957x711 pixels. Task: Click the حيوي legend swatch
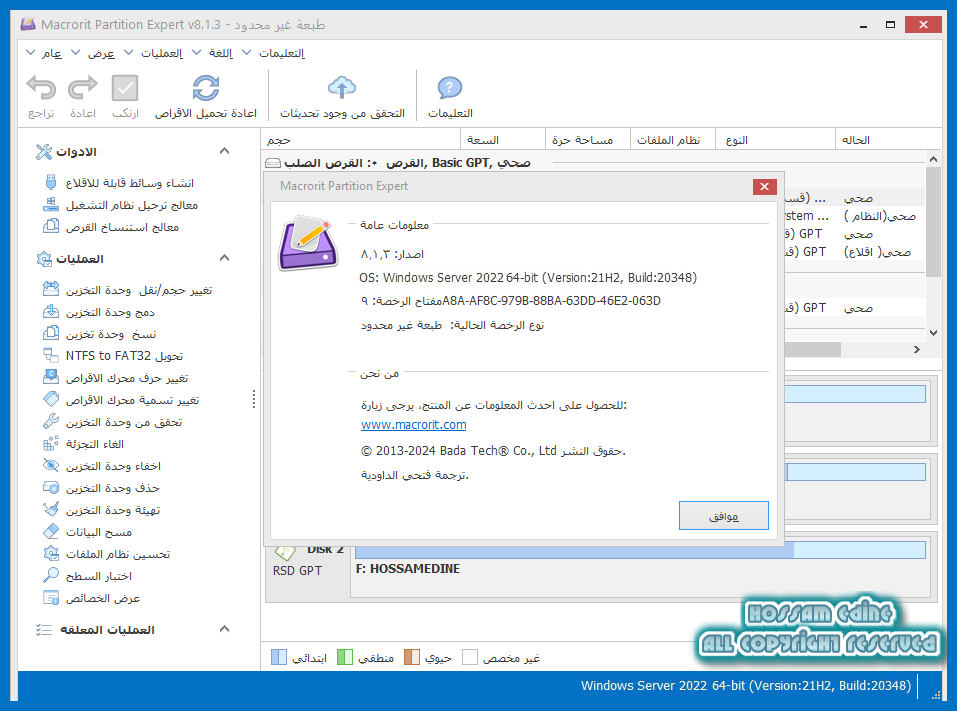[412, 657]
